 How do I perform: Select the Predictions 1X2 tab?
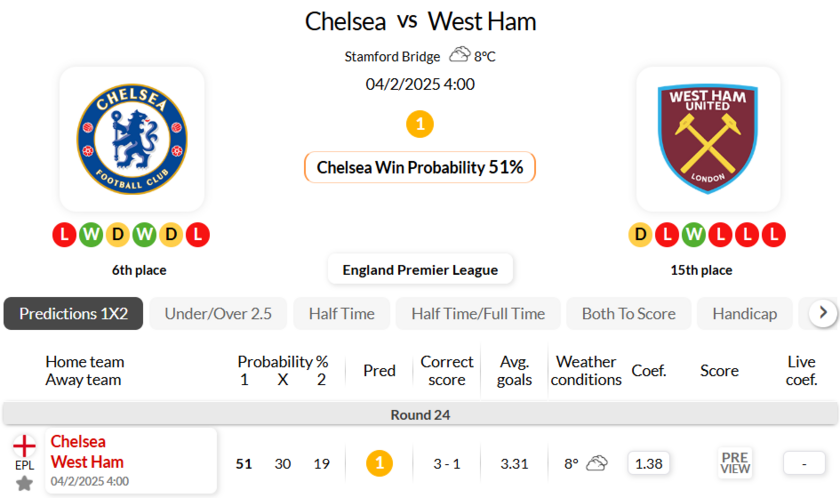coord(73,313)
